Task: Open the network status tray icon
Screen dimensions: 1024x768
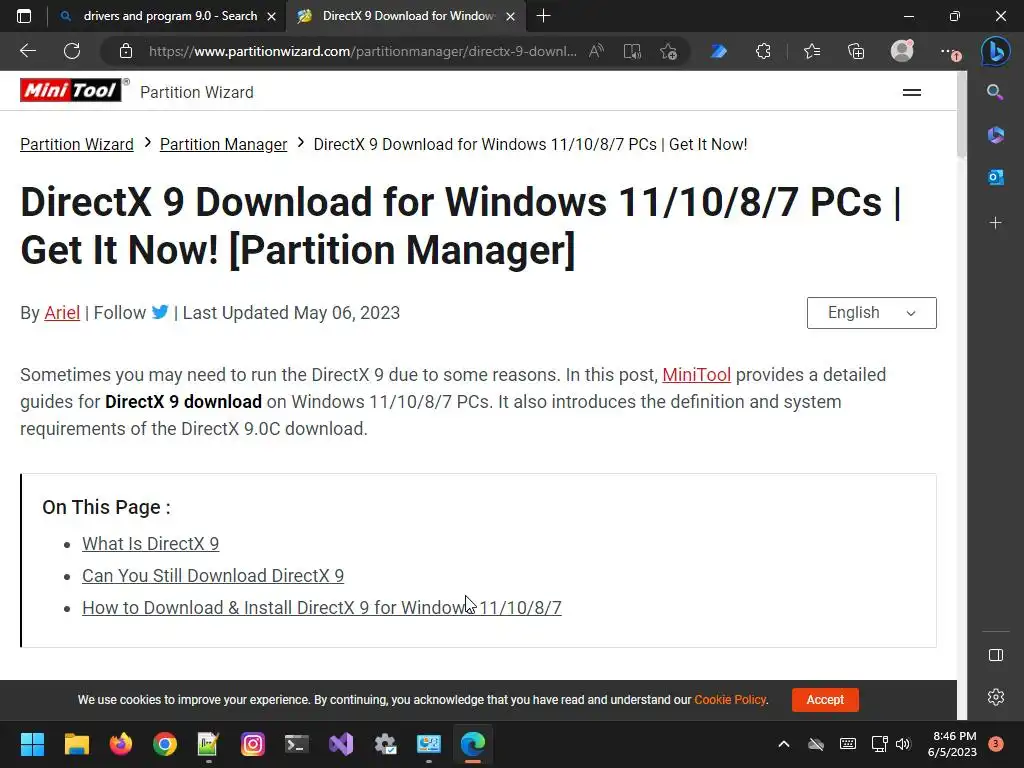Action: tap(879, 744)
